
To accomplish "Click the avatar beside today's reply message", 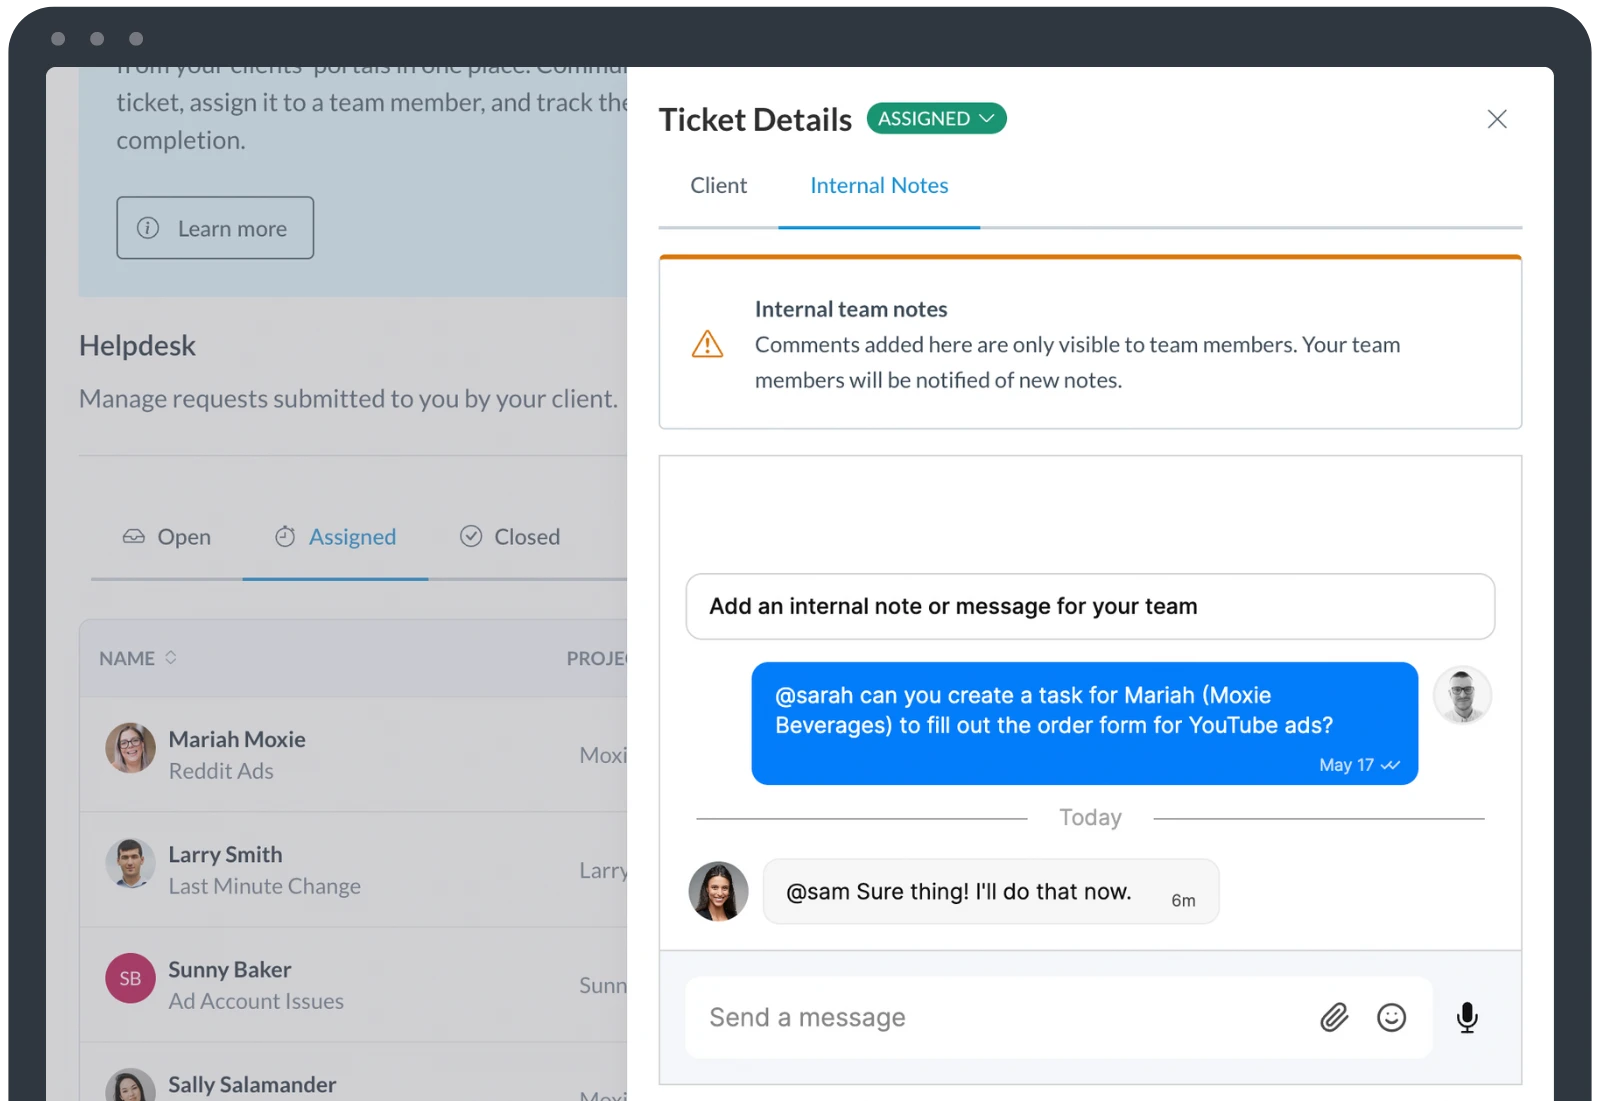I will (x=717, y=891).
